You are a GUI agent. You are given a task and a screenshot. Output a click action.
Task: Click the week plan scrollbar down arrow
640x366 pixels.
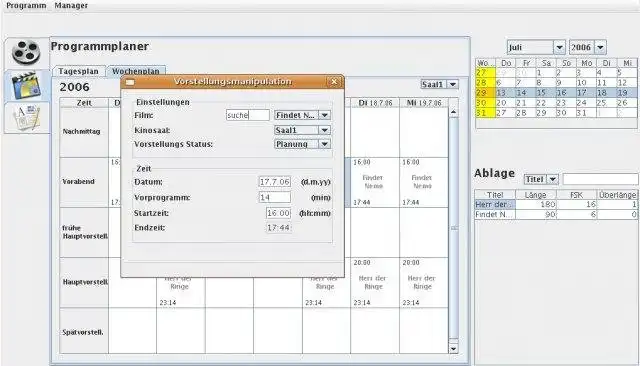[453, 348]
